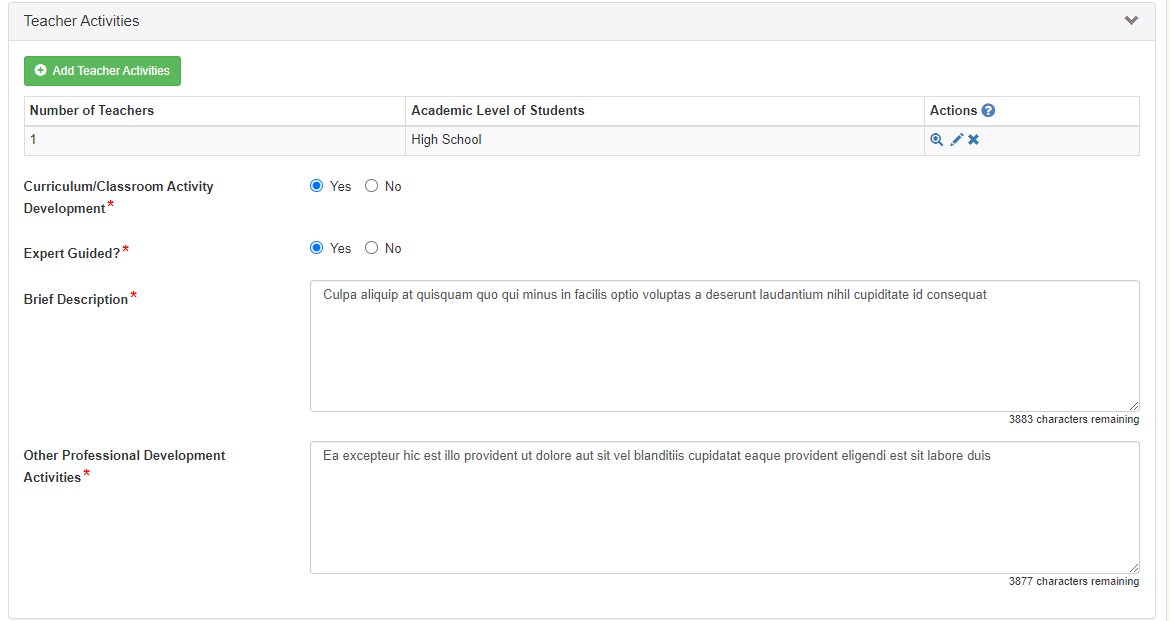Click the pencil edit icon in Actions

(956, 140)
